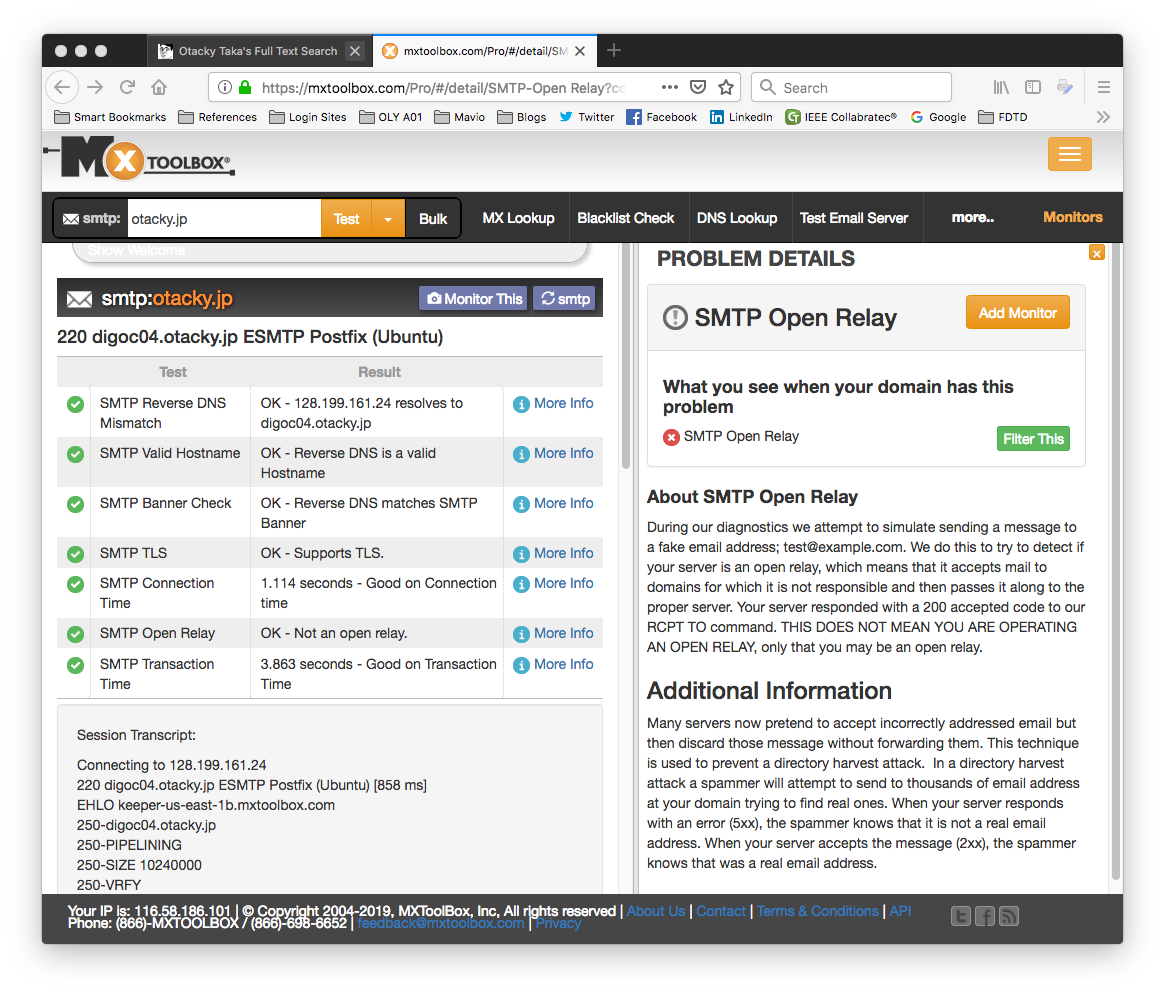Run the orange Test button
1165x994 pixels.
346,218
